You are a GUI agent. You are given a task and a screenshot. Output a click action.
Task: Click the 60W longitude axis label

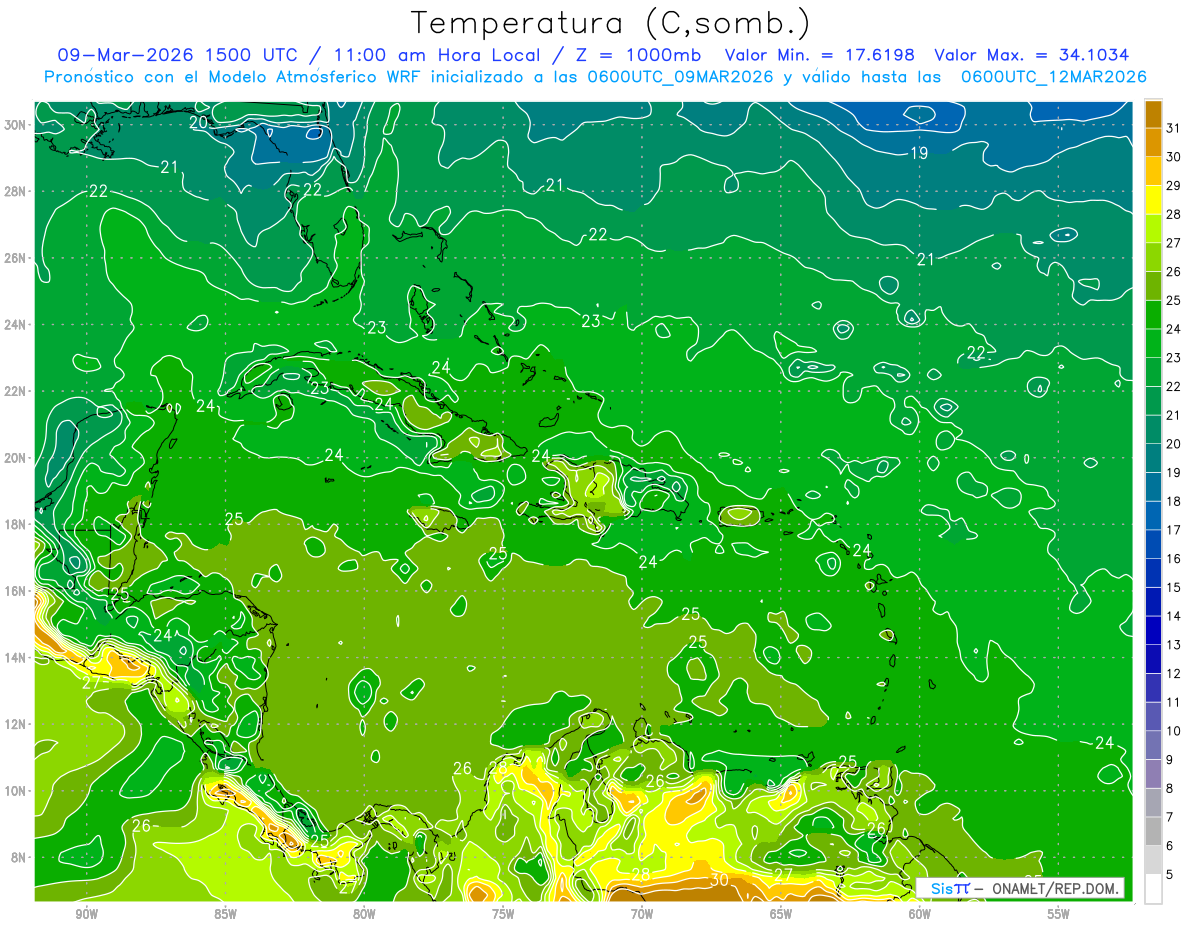[x=920, y=915]
